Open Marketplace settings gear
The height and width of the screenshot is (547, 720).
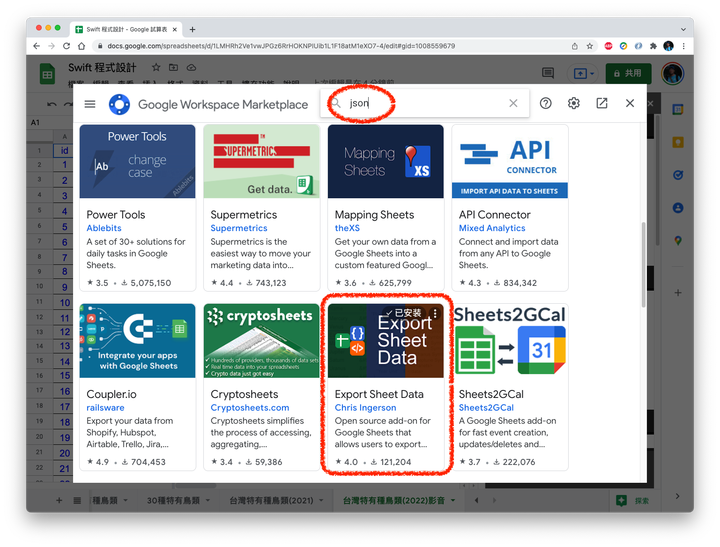574,103
